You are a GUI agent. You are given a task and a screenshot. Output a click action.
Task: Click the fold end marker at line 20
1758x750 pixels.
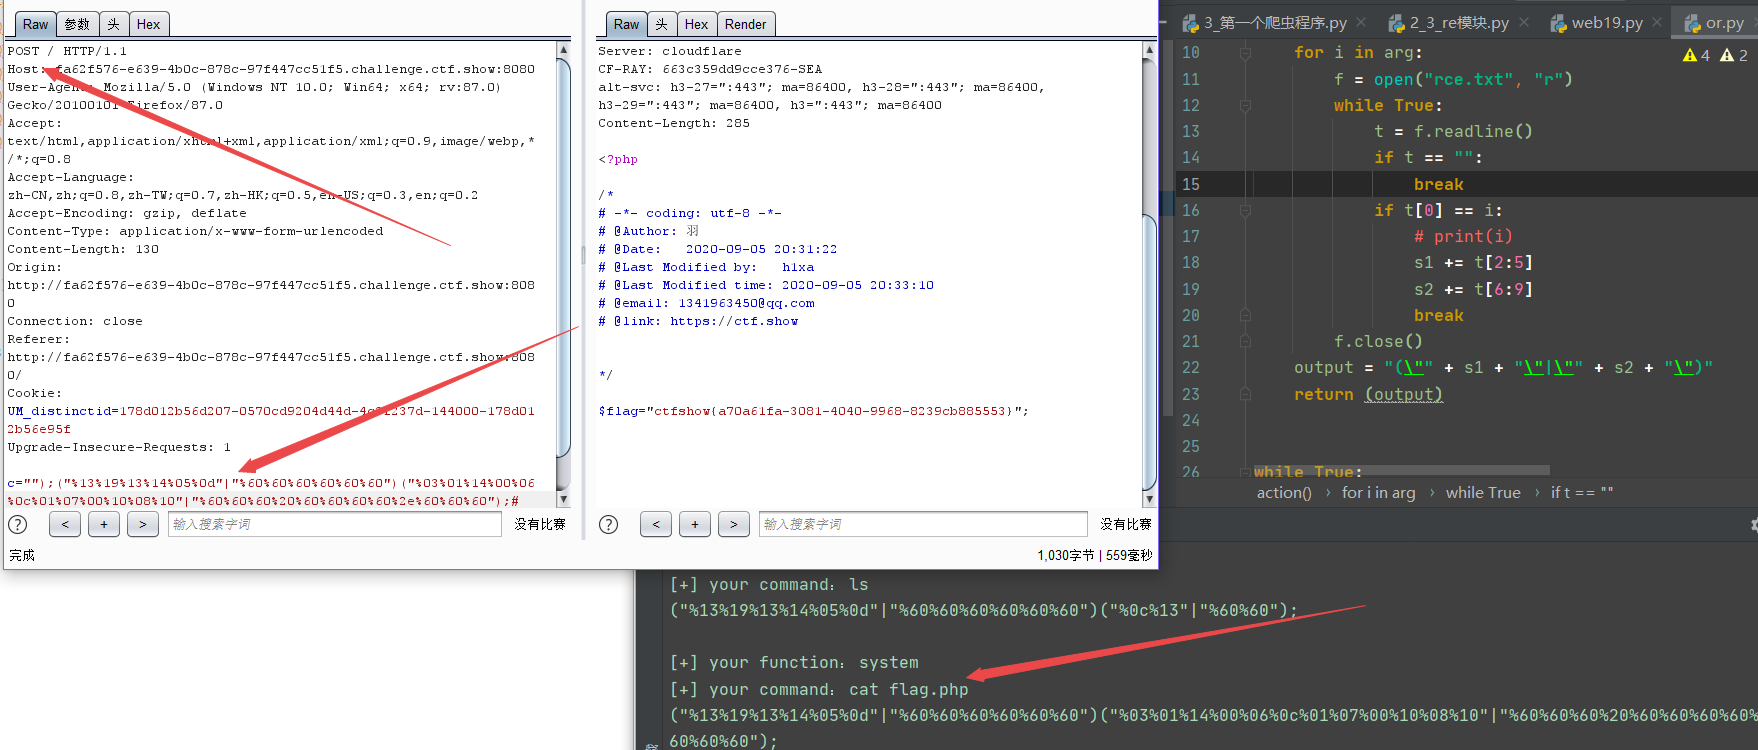(1245, 315)
